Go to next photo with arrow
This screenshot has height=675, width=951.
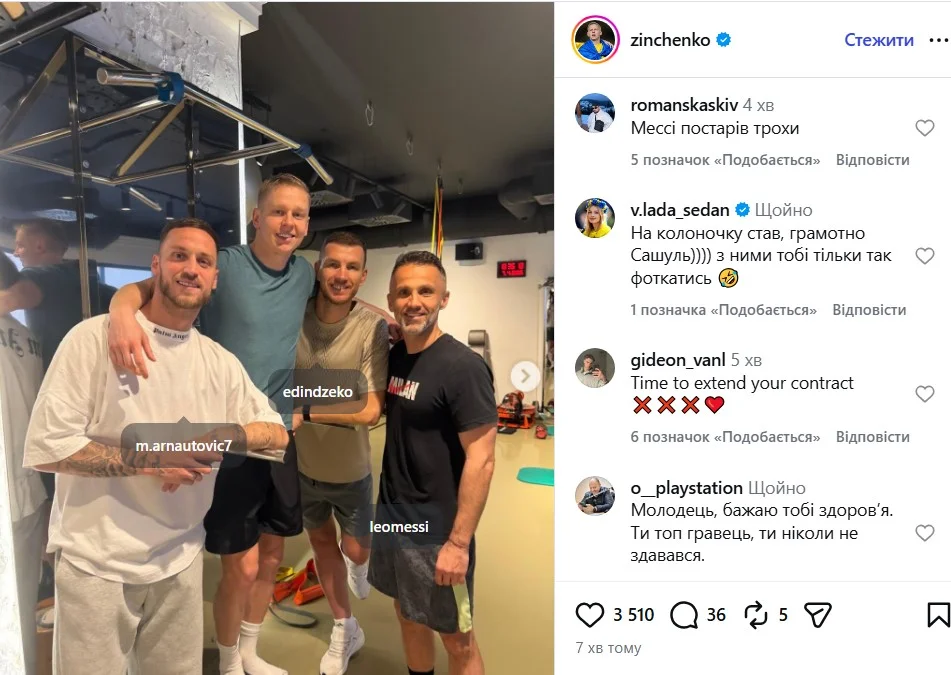[x=525, y=377]
